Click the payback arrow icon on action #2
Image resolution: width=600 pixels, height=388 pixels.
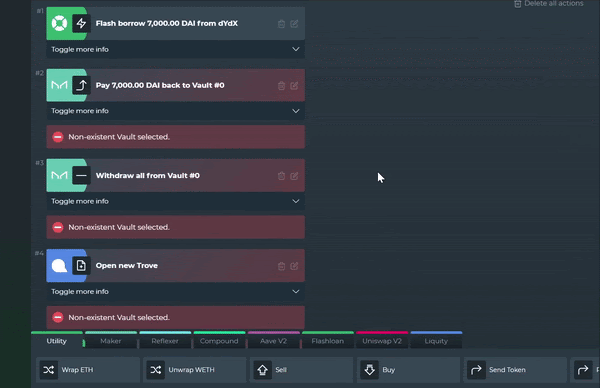pyautogui.click(x=81, y=85)
